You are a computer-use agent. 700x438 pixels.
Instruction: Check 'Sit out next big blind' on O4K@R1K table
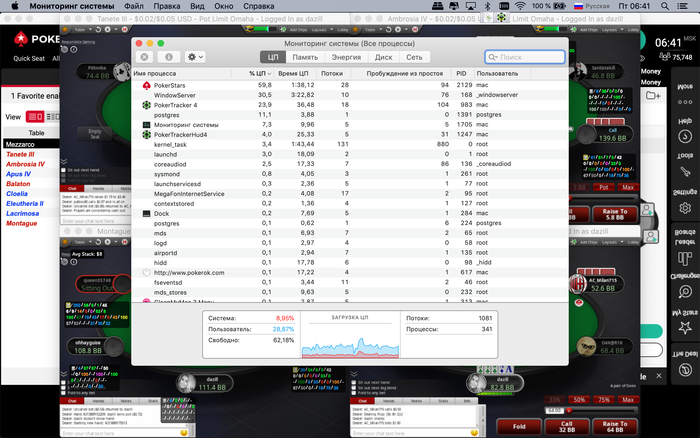pyautogui.click(x=354, y=388)
